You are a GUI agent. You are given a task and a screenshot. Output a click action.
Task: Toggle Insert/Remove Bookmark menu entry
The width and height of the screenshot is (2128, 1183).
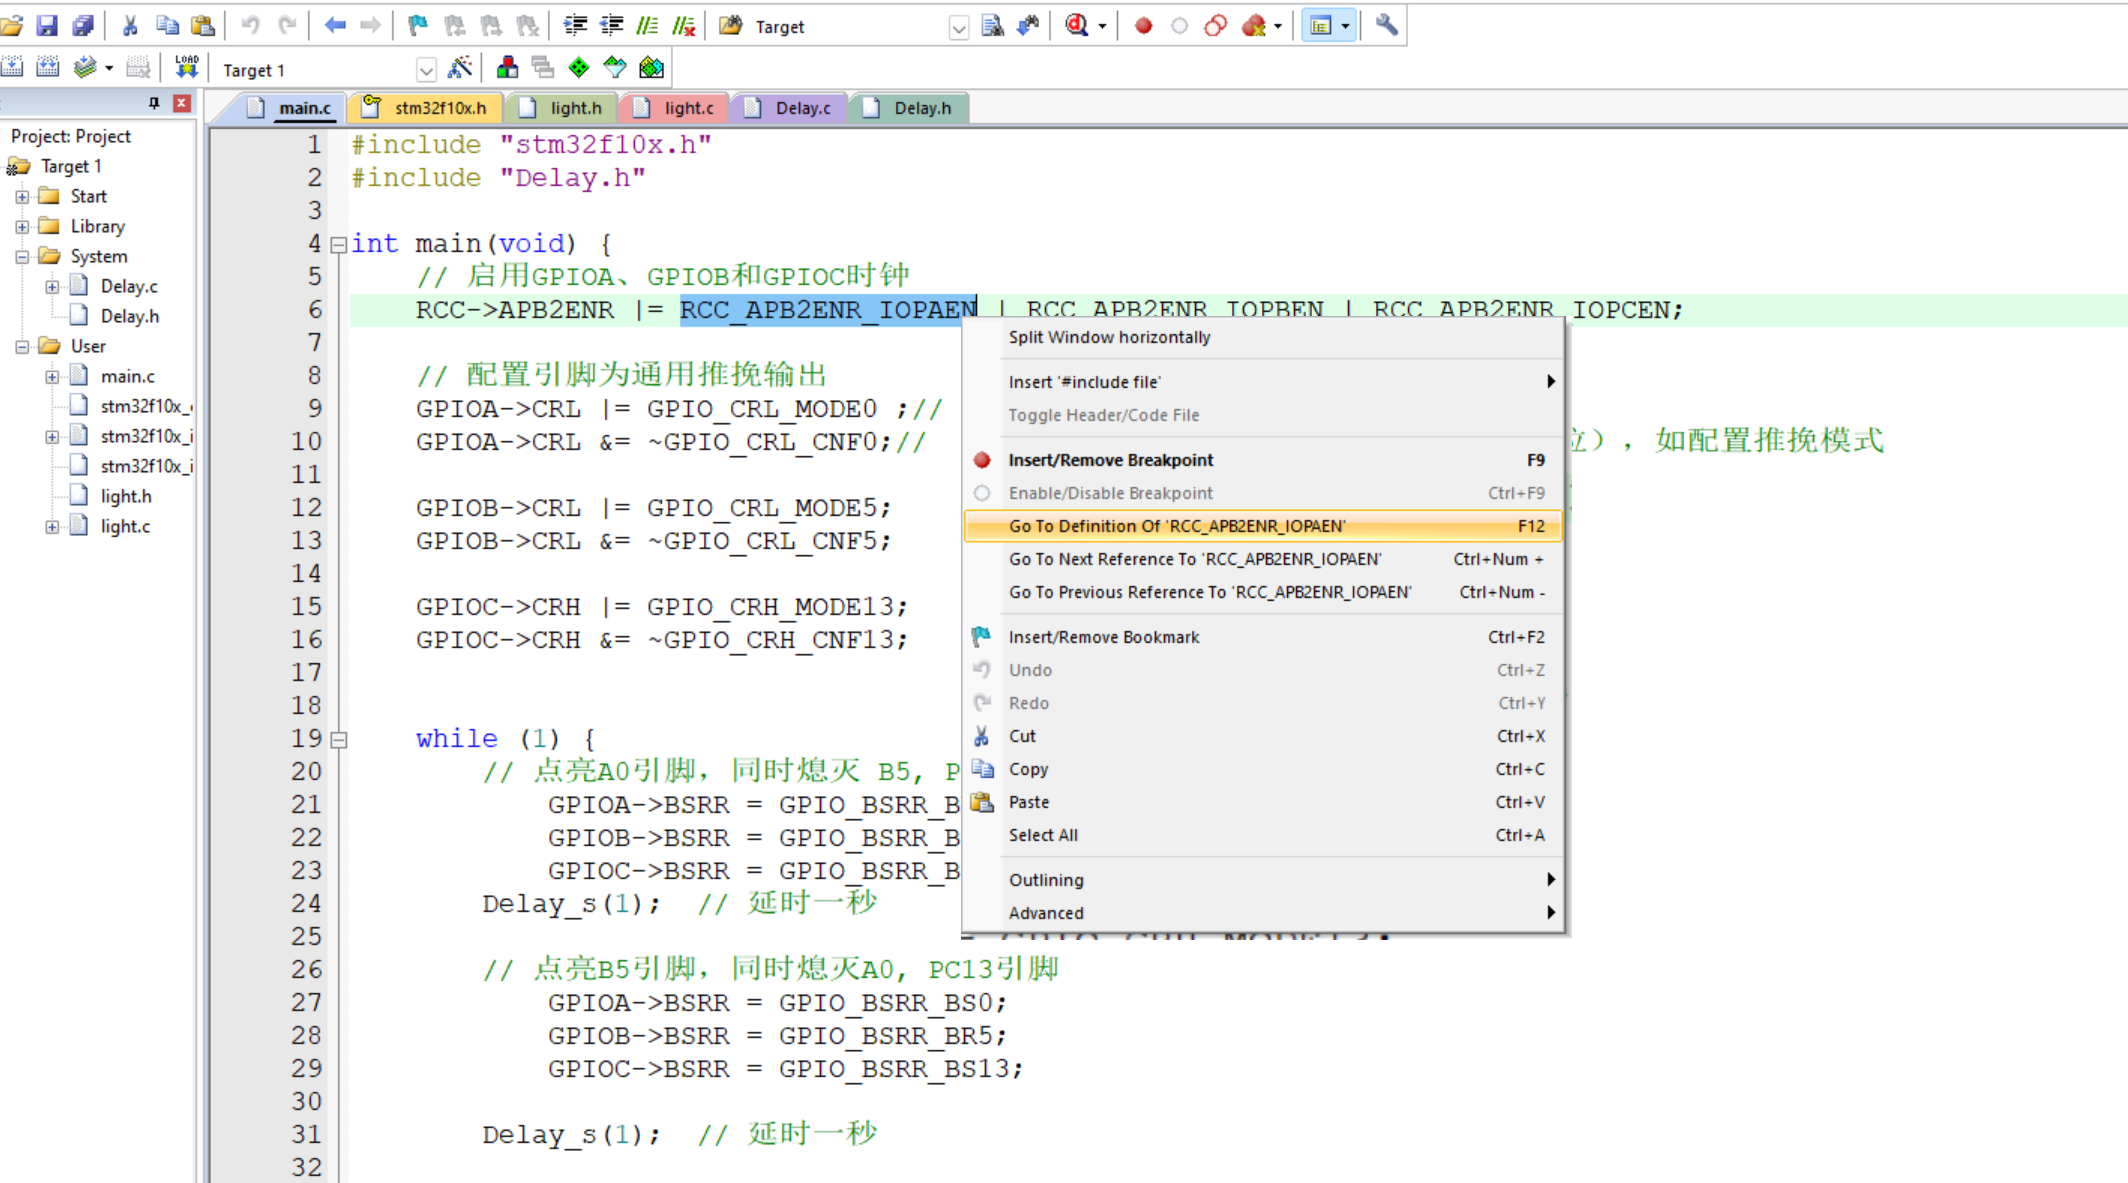[1103, 637]
